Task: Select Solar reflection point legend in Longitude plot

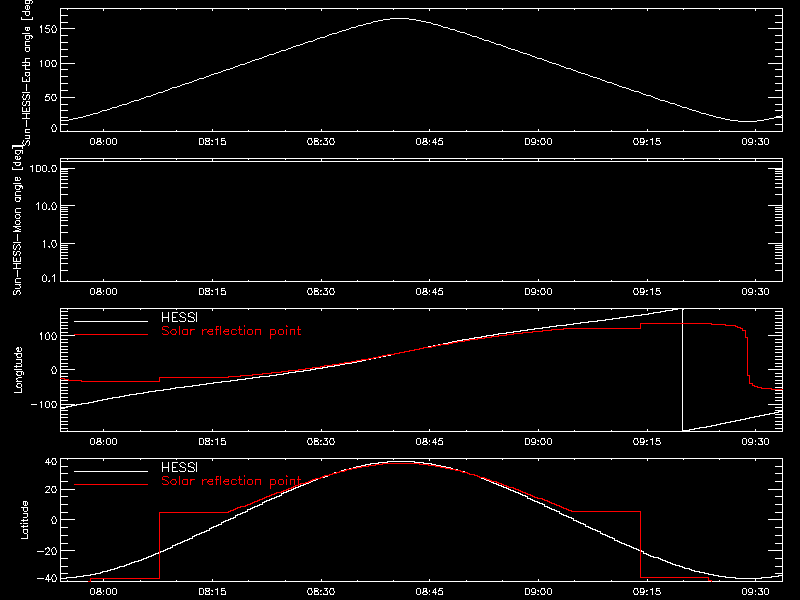Action: point(231,331)
